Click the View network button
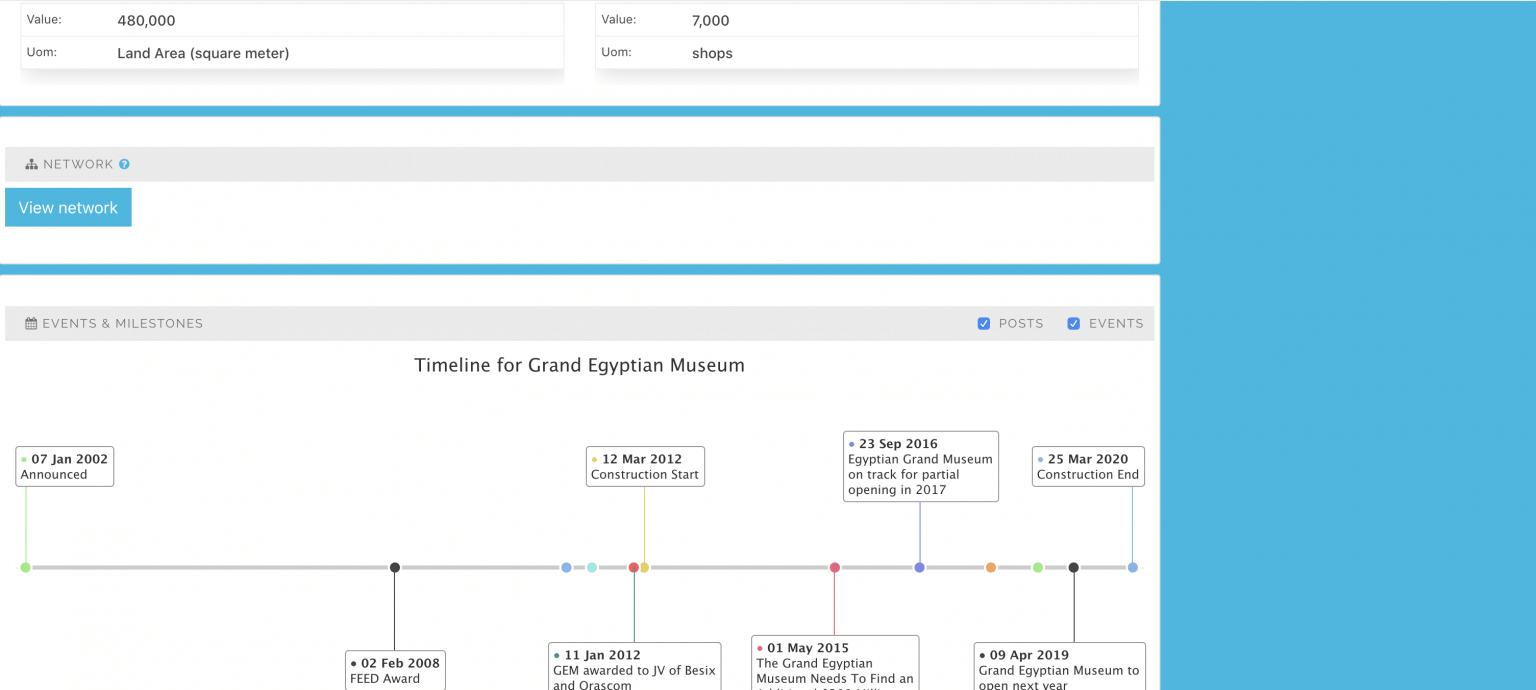 pos(68,207)
